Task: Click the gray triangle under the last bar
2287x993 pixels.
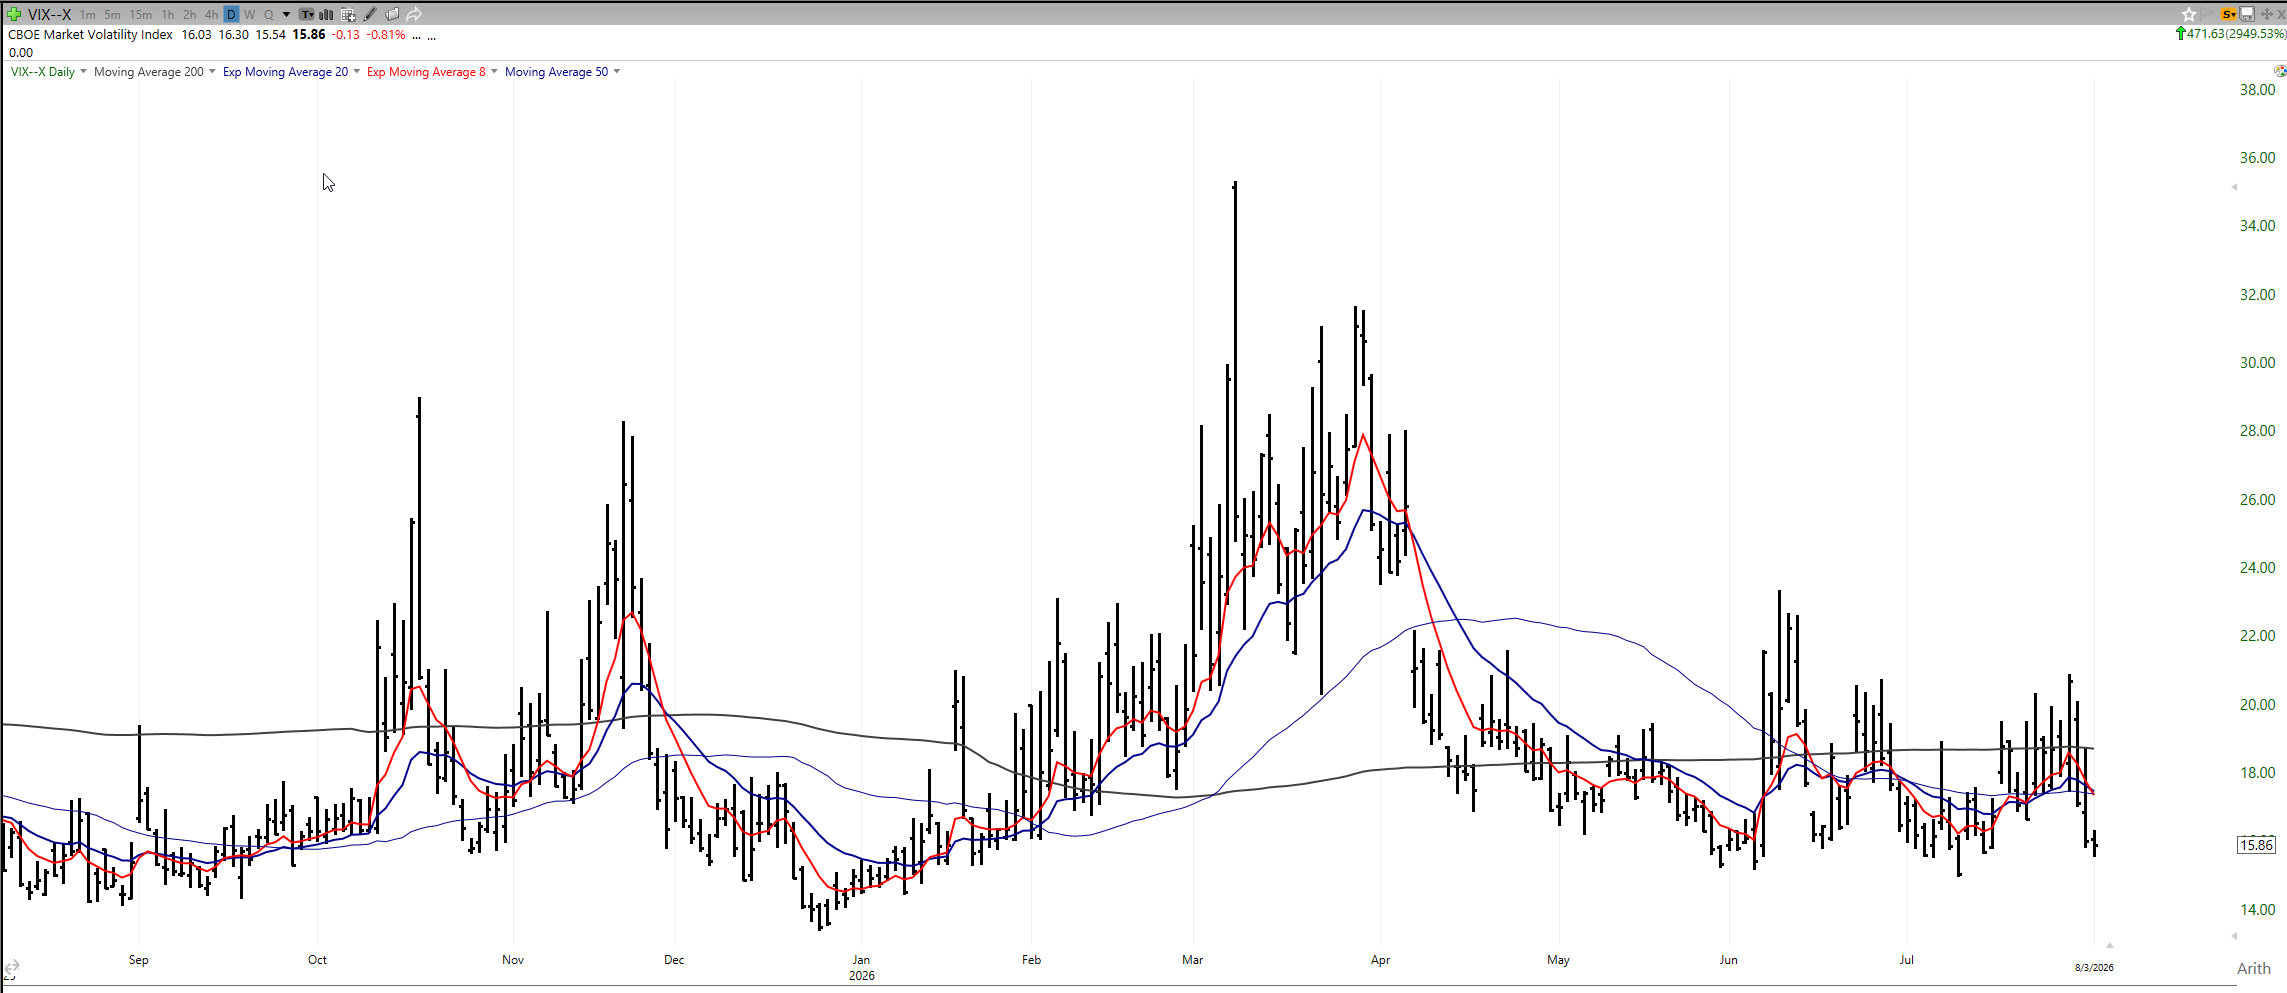Action: coord(2109,945)
